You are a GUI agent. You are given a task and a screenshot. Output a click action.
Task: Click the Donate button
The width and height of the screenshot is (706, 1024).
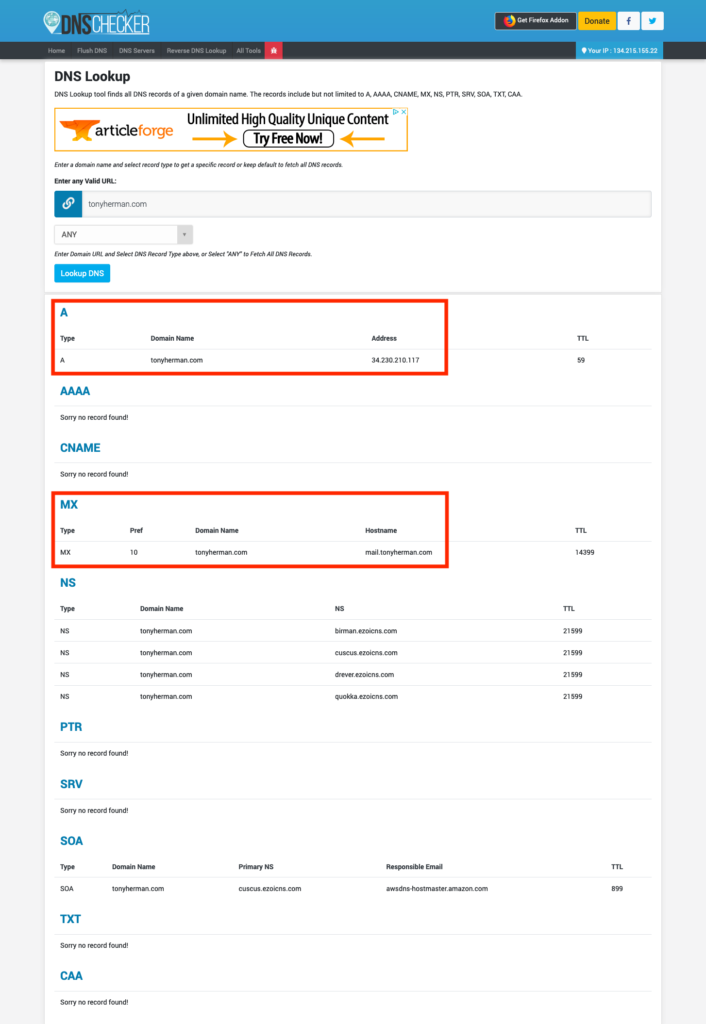point(596,21)
